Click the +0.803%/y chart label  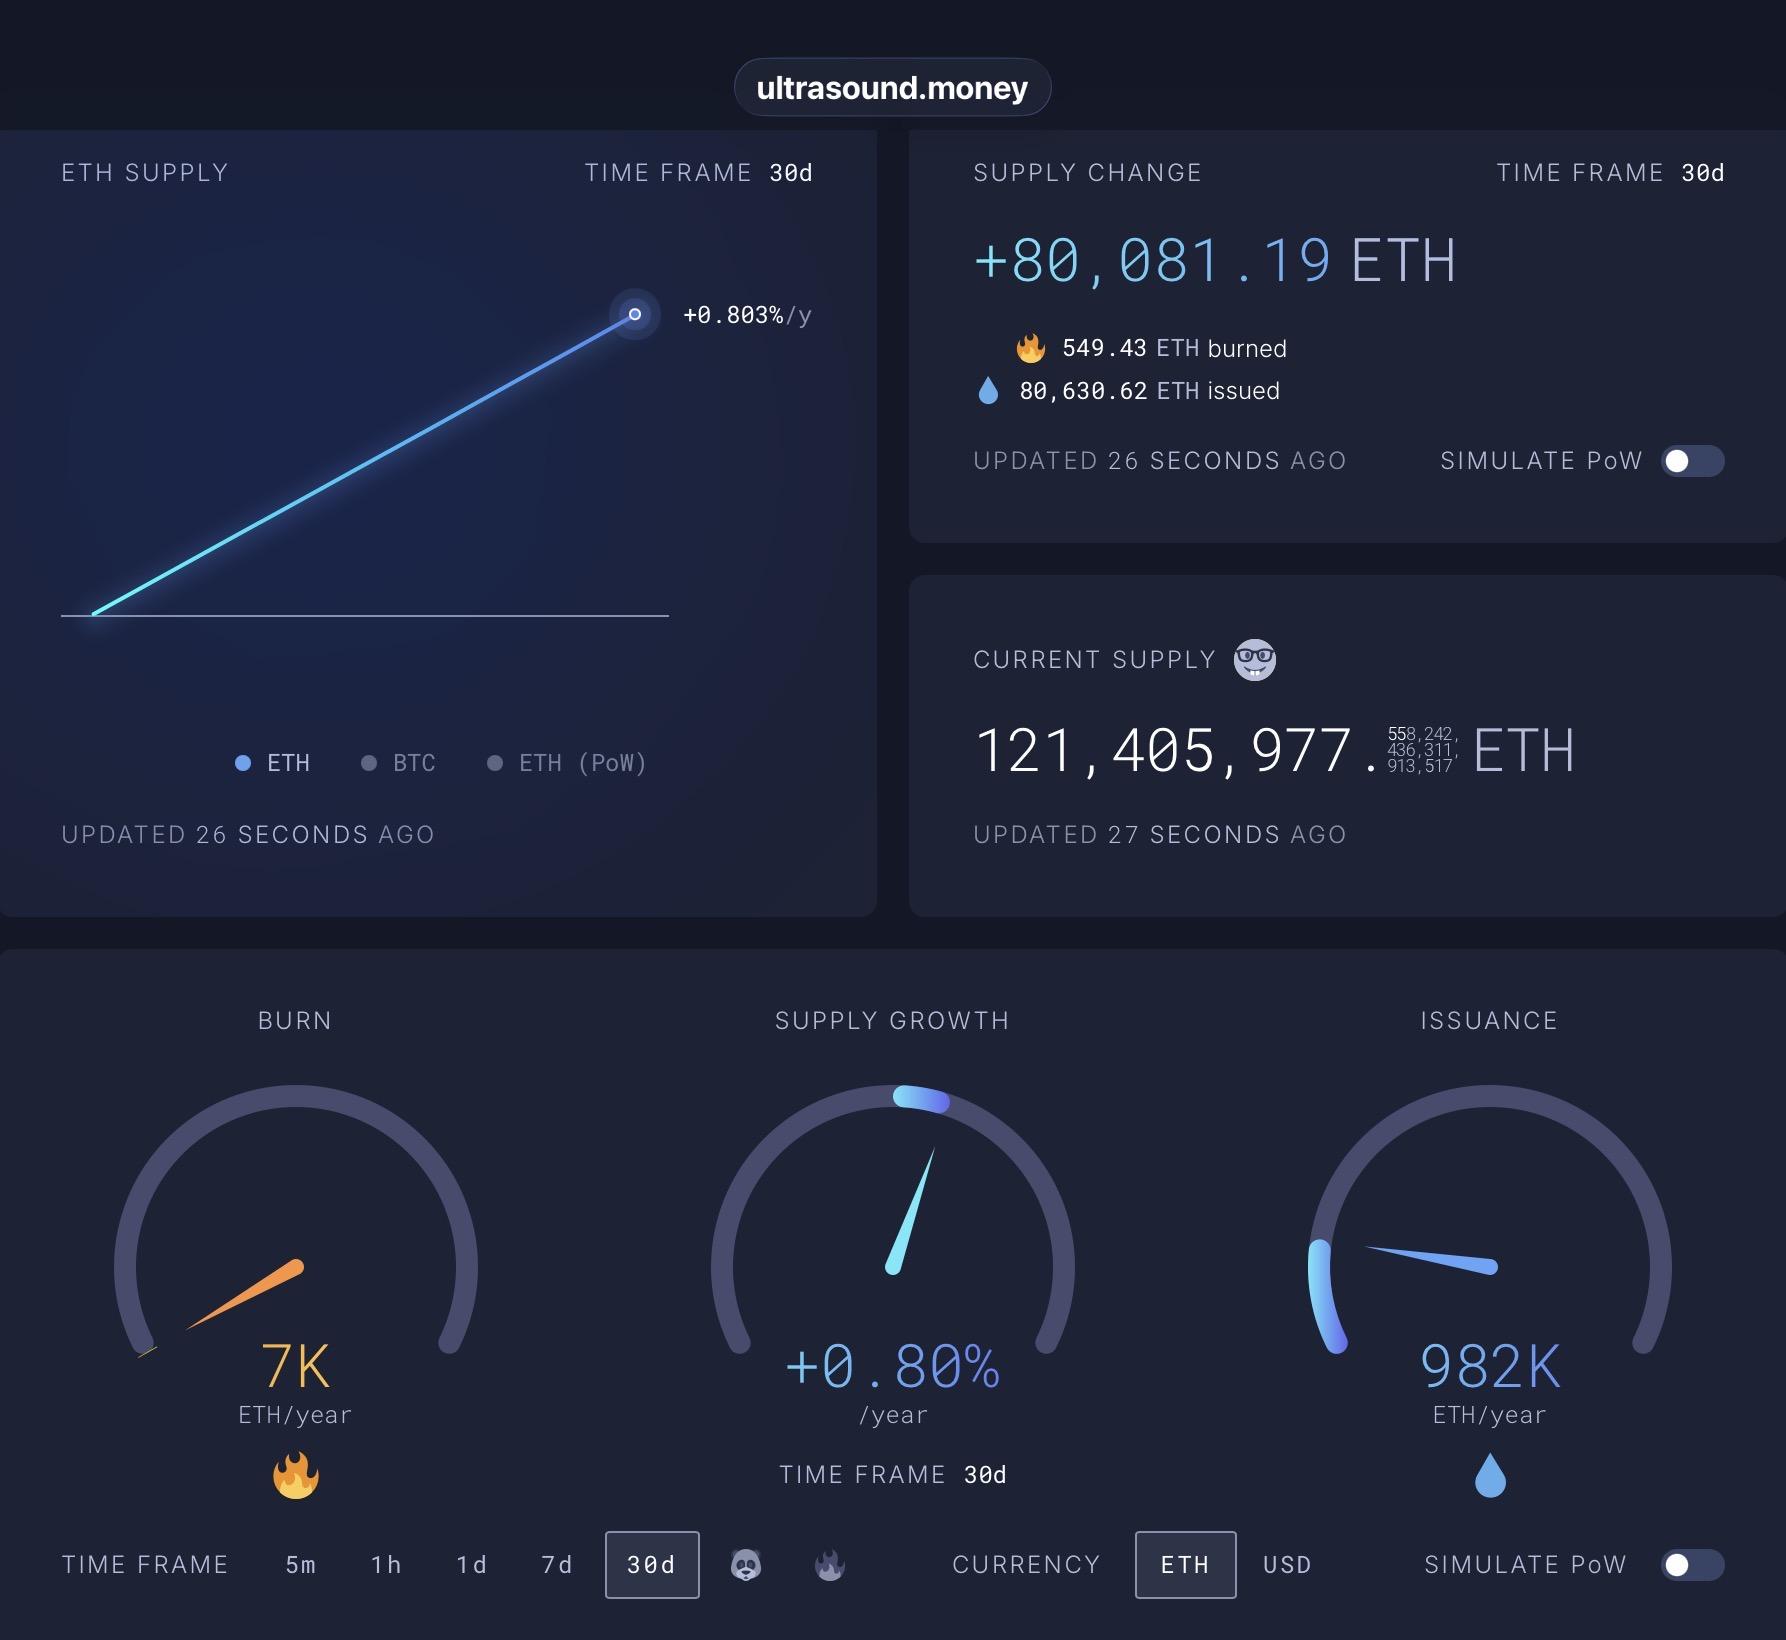[x=747, y=315]
